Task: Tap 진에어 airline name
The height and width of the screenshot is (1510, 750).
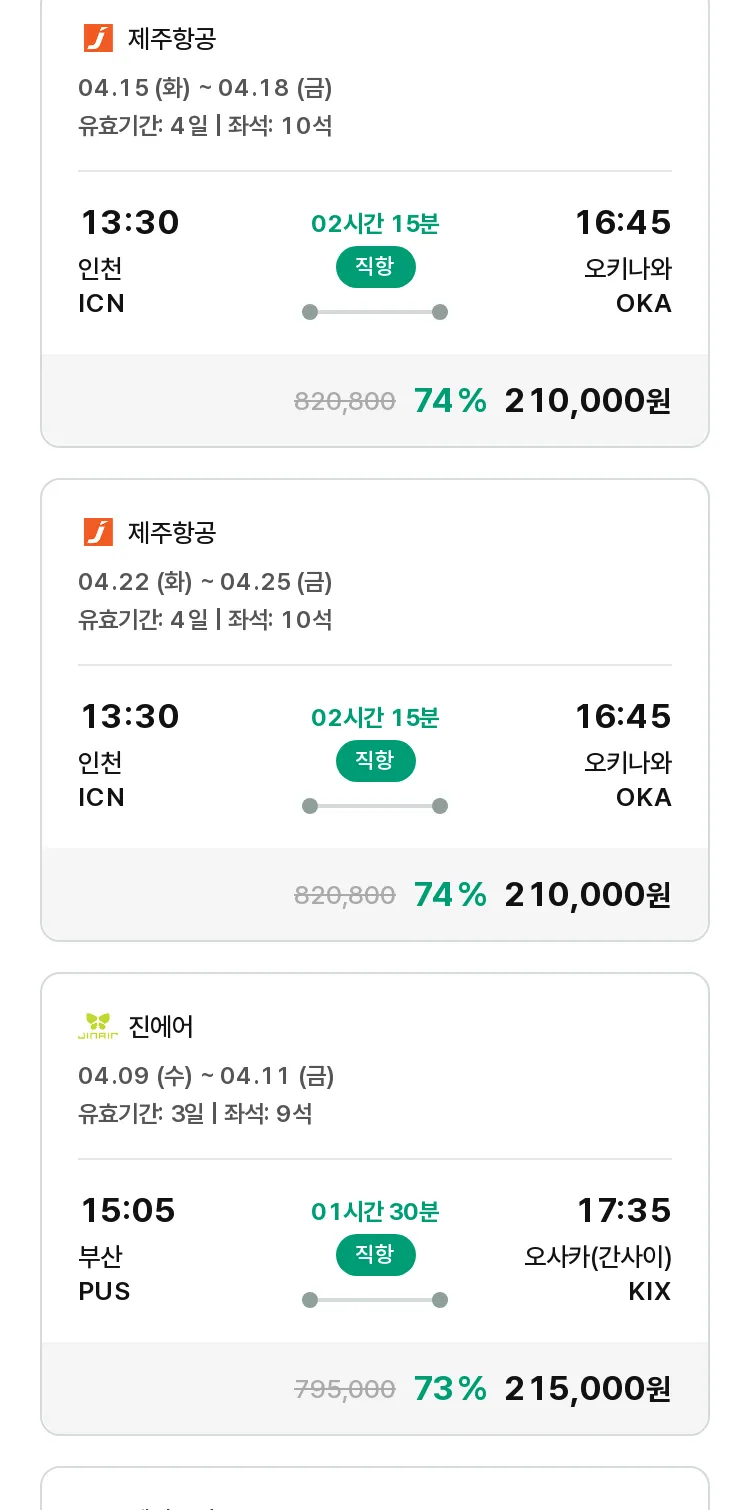Action: (161, 1026)
